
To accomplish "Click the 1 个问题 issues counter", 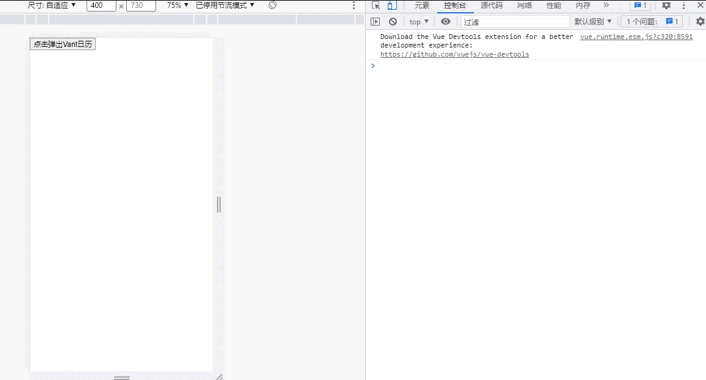I will 652,22.
